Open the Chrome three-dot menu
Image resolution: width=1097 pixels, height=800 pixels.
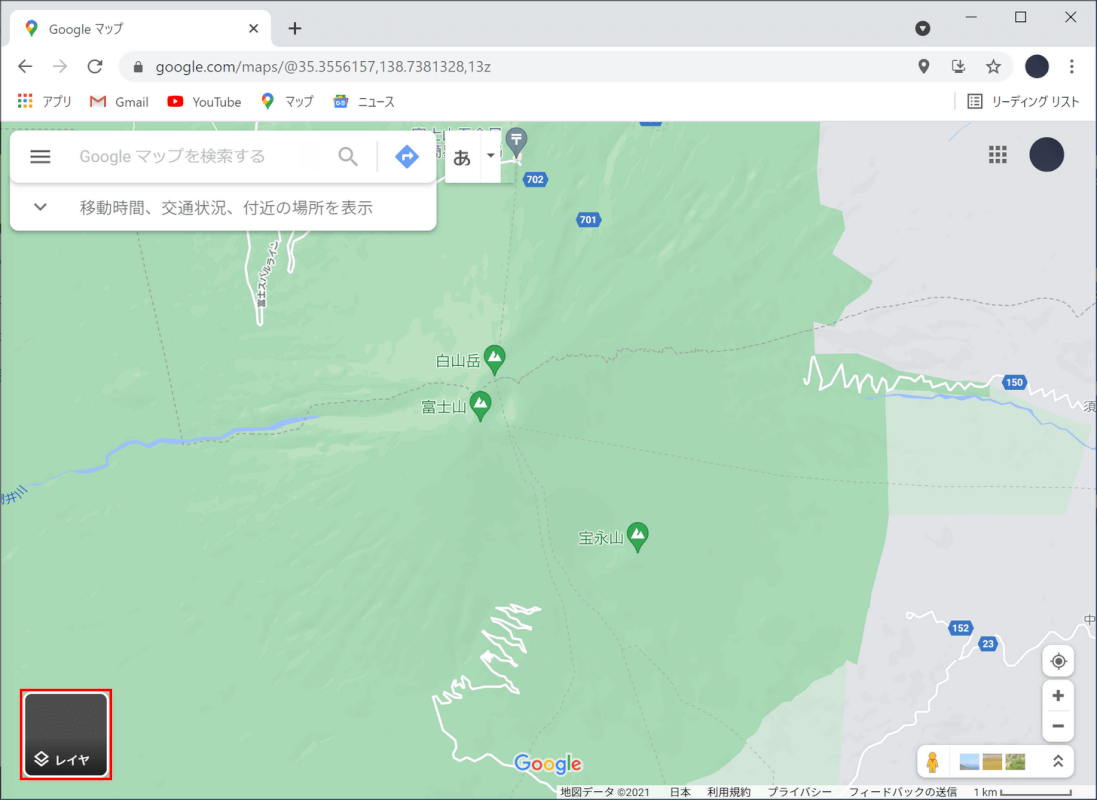(1072, 66)
